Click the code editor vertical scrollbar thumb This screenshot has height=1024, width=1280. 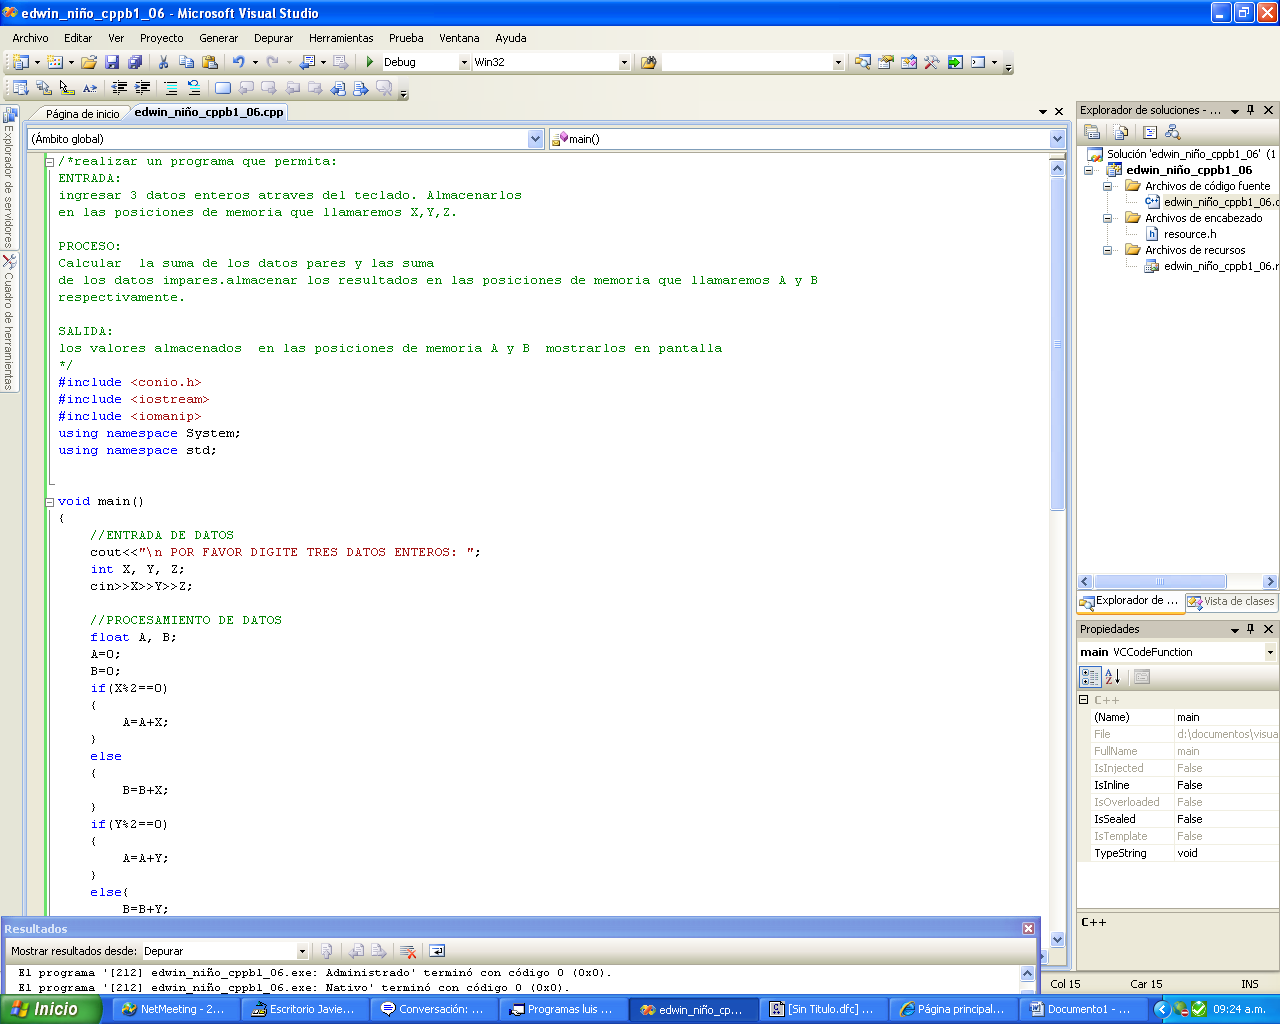coord(1057,344)
